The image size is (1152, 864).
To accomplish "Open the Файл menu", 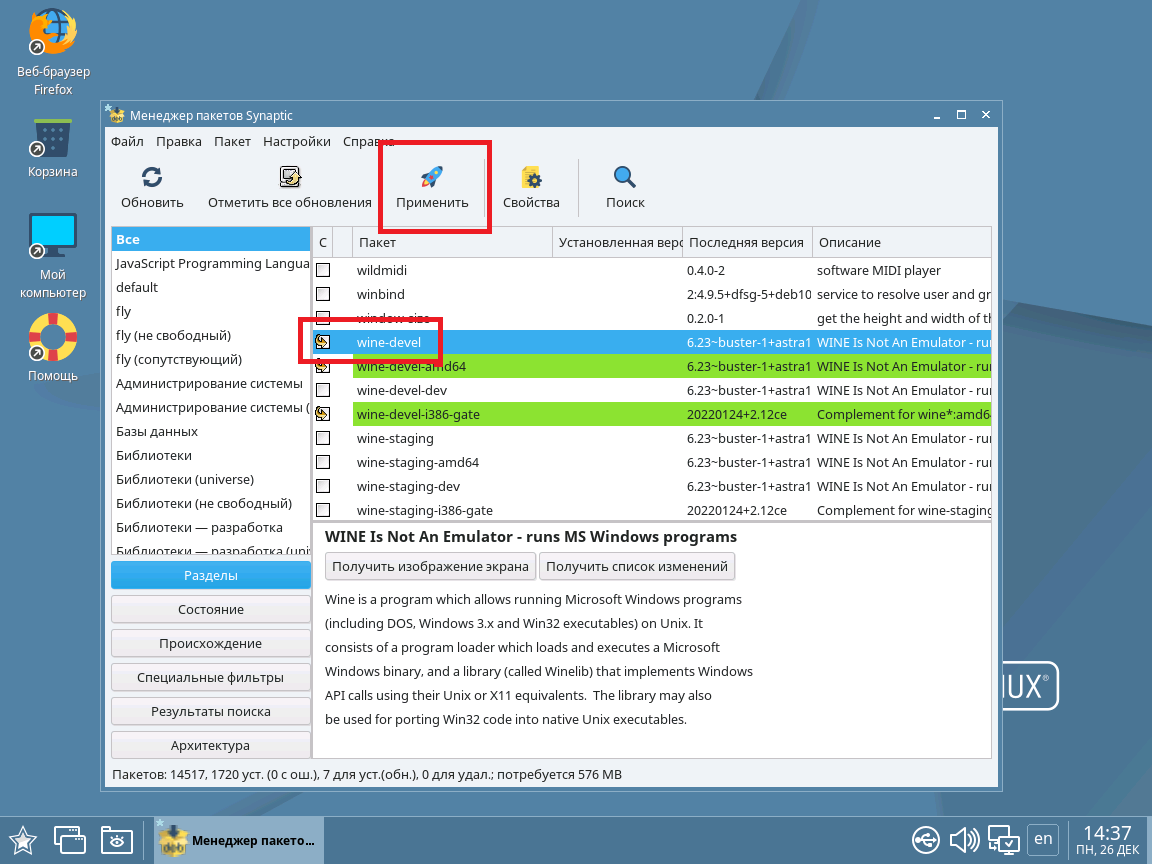I will pyautogui.click(x=127, y=142).
